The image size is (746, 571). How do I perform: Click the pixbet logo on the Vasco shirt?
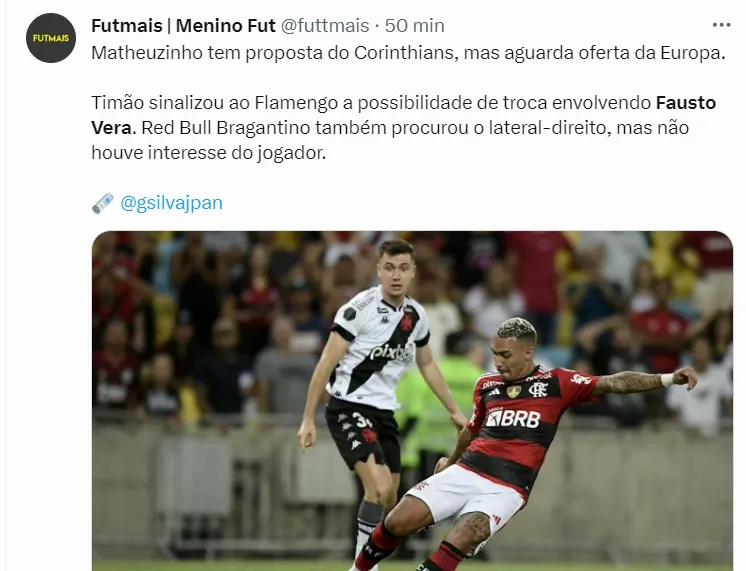click(x=392, y=353)
